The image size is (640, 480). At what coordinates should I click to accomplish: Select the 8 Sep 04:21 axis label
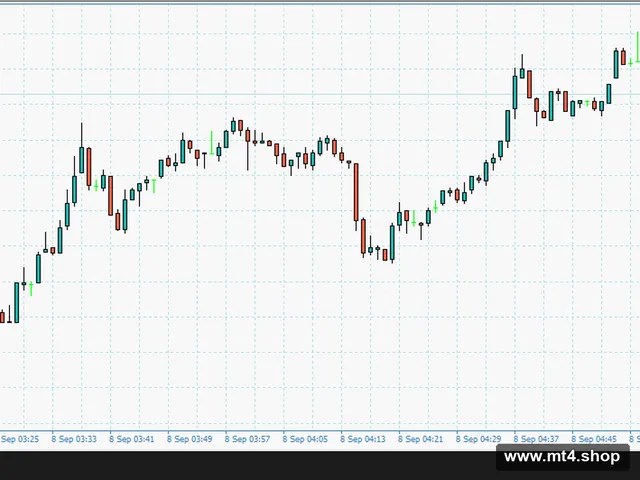point(420,439)
